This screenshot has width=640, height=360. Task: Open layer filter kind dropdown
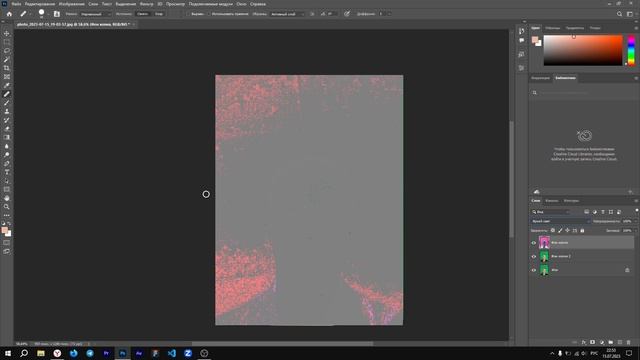[551, 212]
